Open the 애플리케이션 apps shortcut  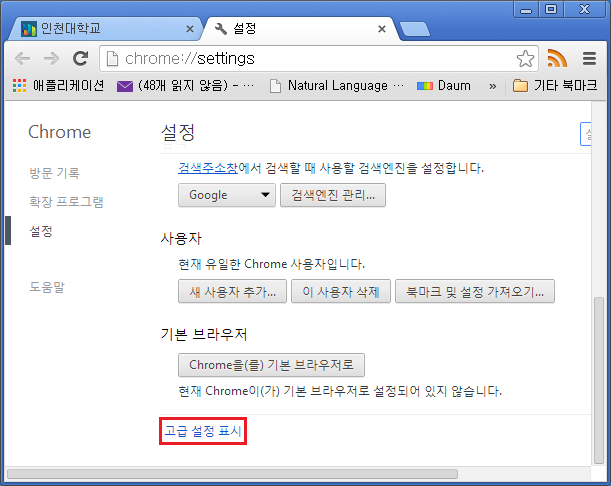point(58,85)
